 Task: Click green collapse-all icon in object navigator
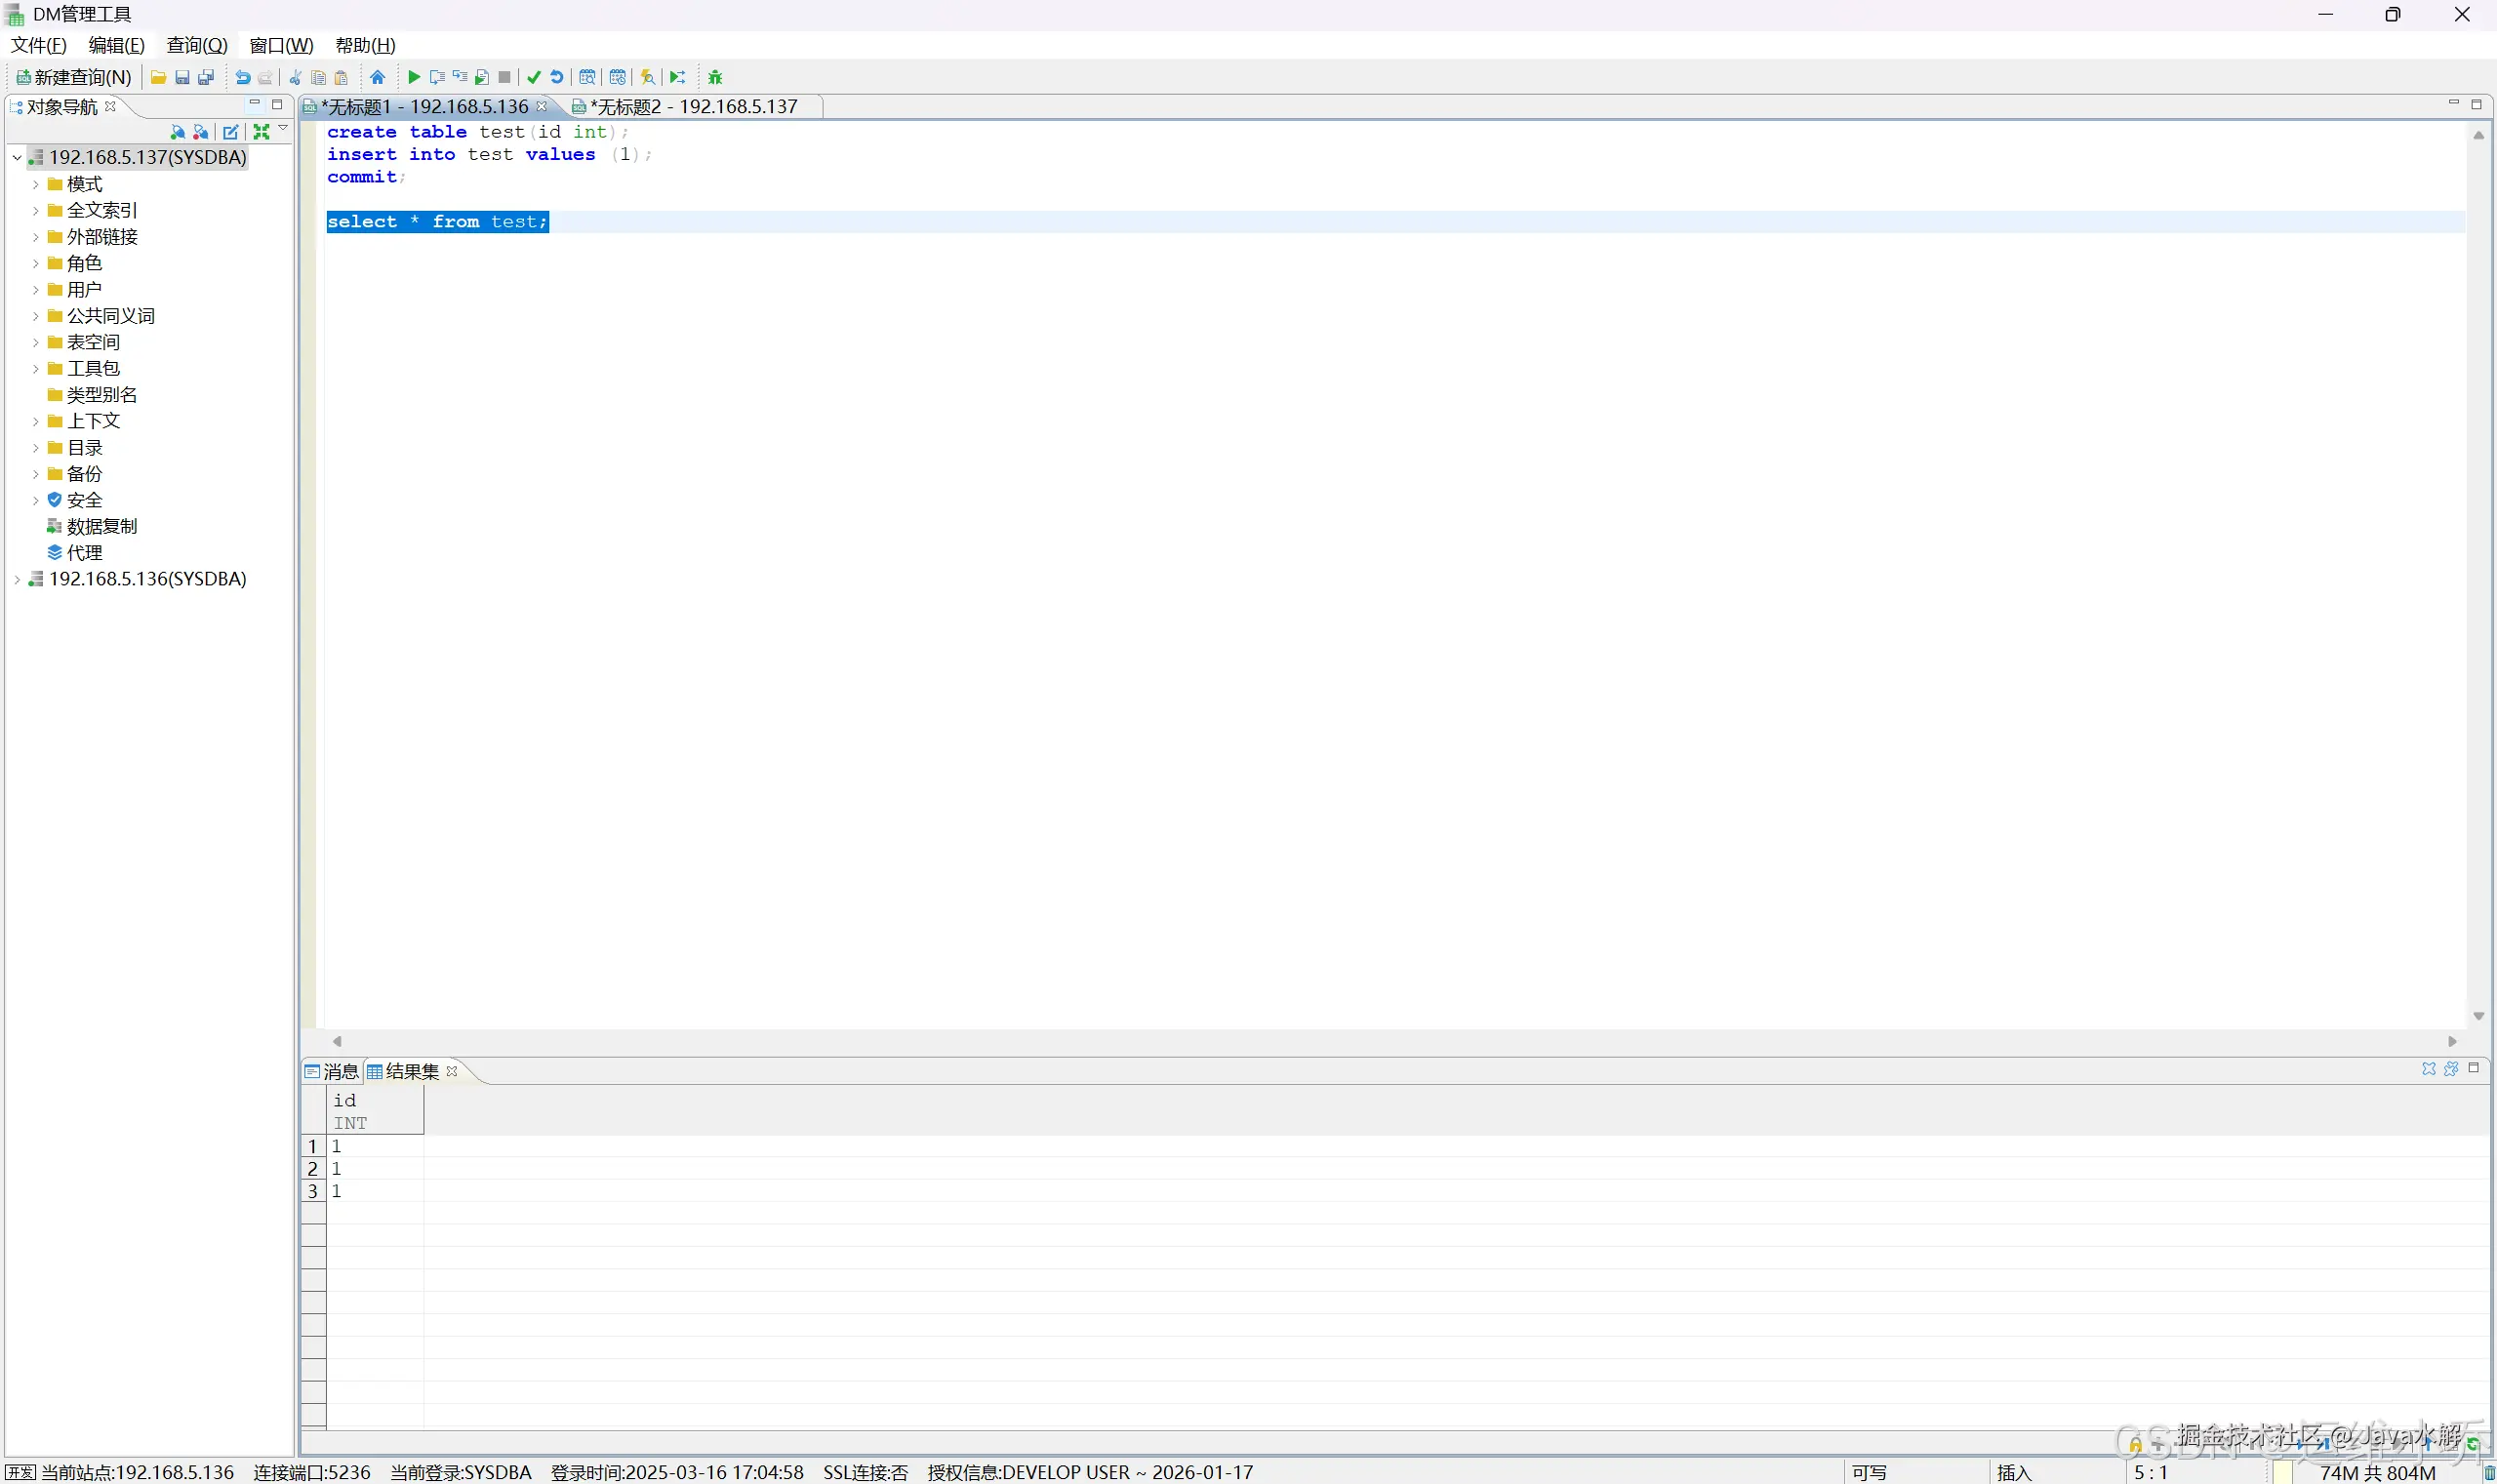pyautogui.click(x=261, y=132)
